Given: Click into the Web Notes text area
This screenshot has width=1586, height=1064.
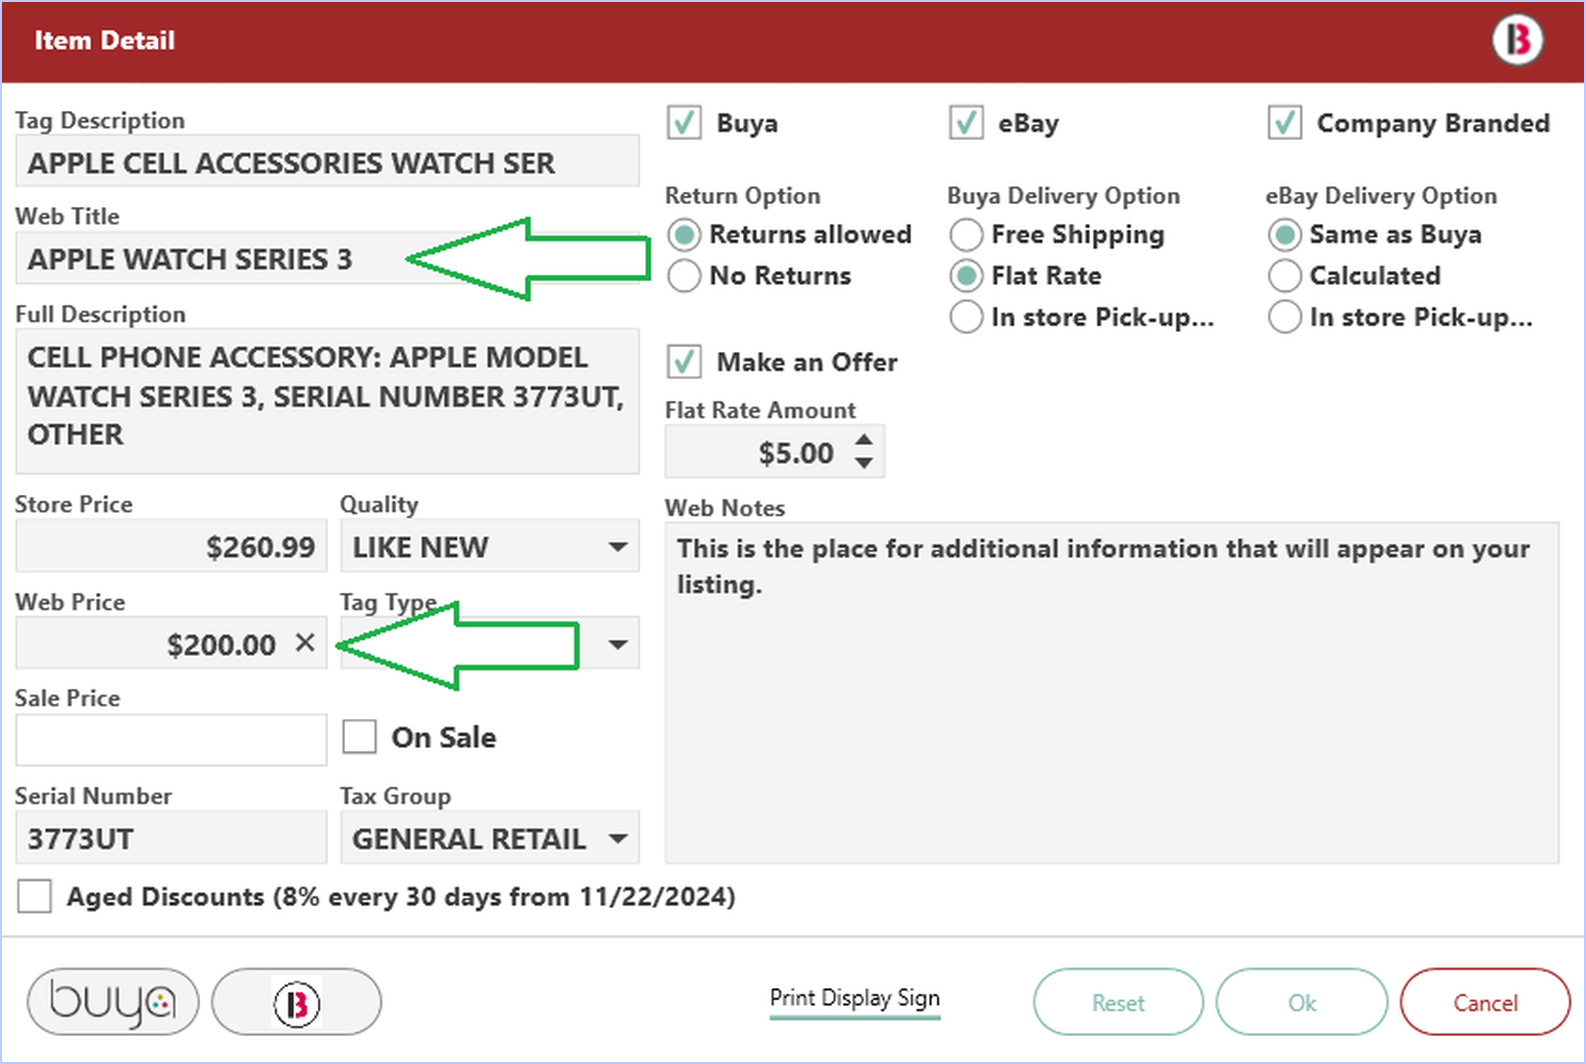Looking at the screenshot, I should (x=1112, y=692).
